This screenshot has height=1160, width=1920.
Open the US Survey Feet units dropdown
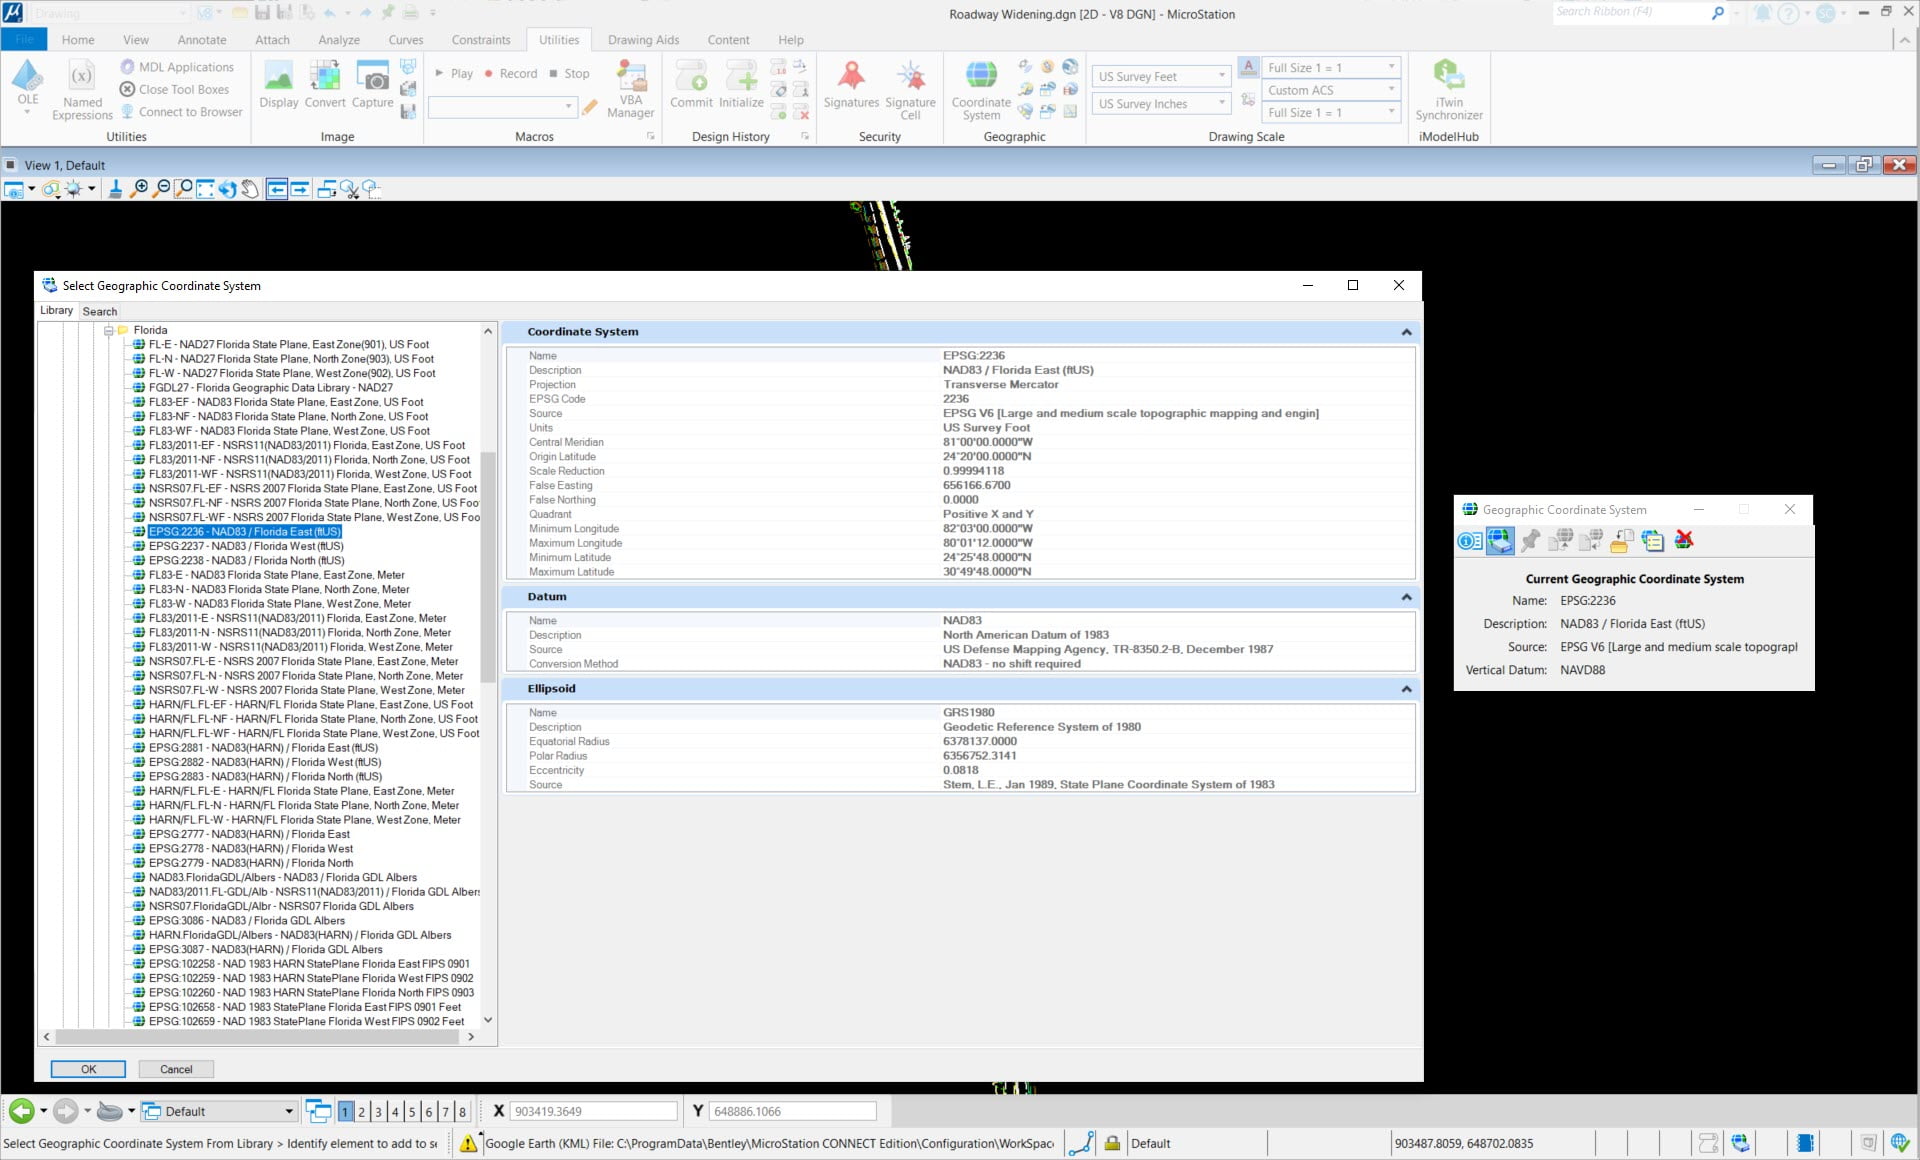1221,76
